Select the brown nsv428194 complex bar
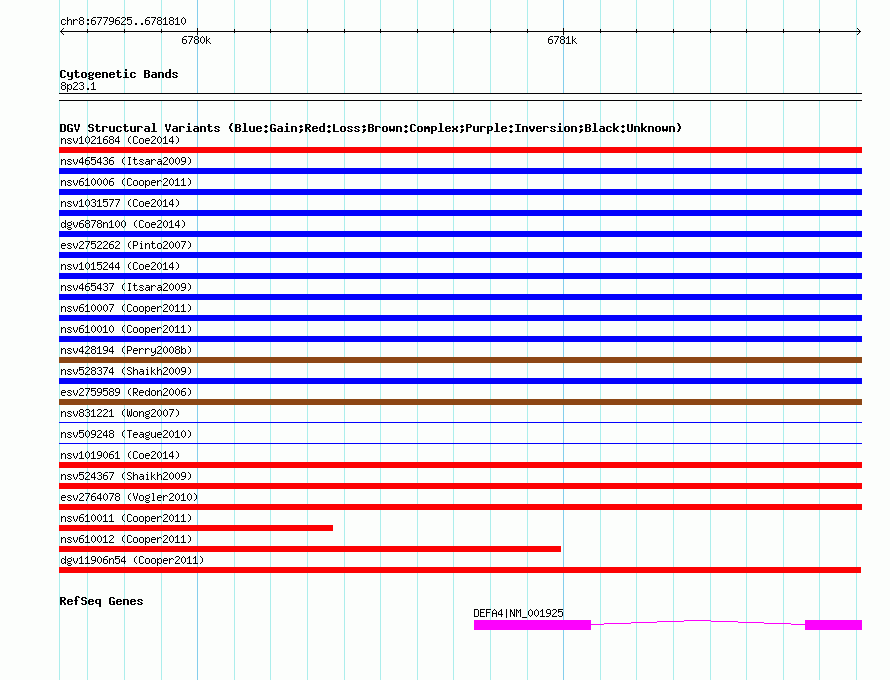This screenshot has height=680, width=890. (460, 360)
